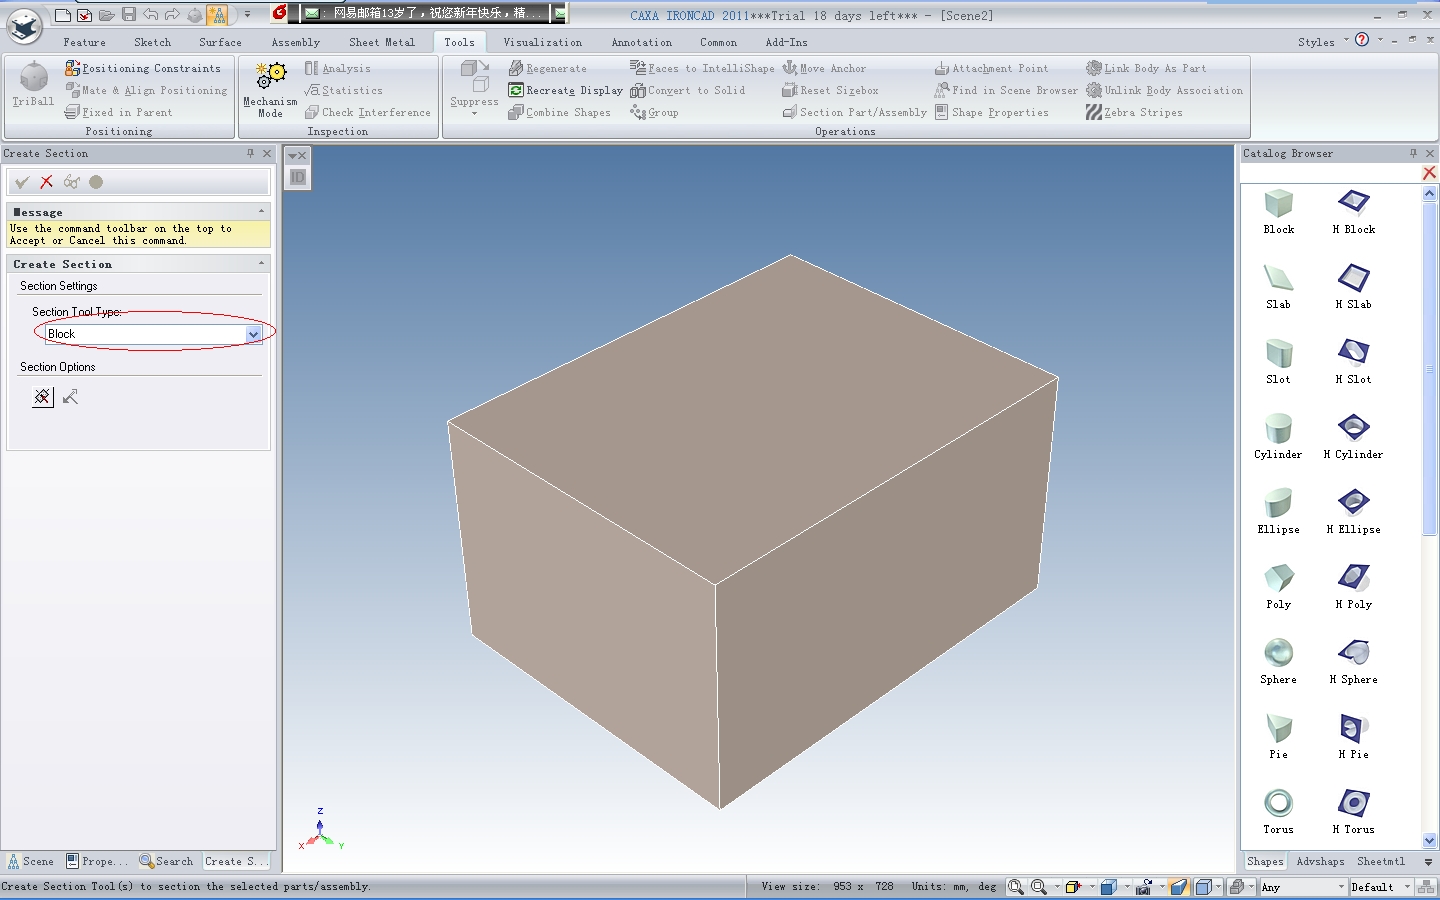Toggle the auto-hide pin of Create Section panel
The image size is (1440, 900).
pyautogui.click(x=250, y=153)
